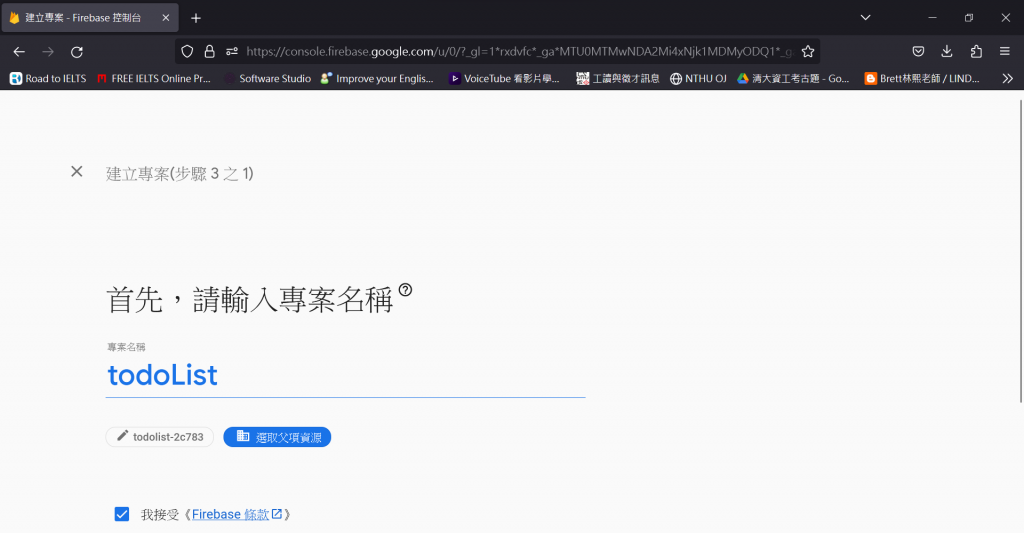This screenshot has height=533, width=1024.
Task: Open a new browser tab
Action: click(x=196, y=18)
